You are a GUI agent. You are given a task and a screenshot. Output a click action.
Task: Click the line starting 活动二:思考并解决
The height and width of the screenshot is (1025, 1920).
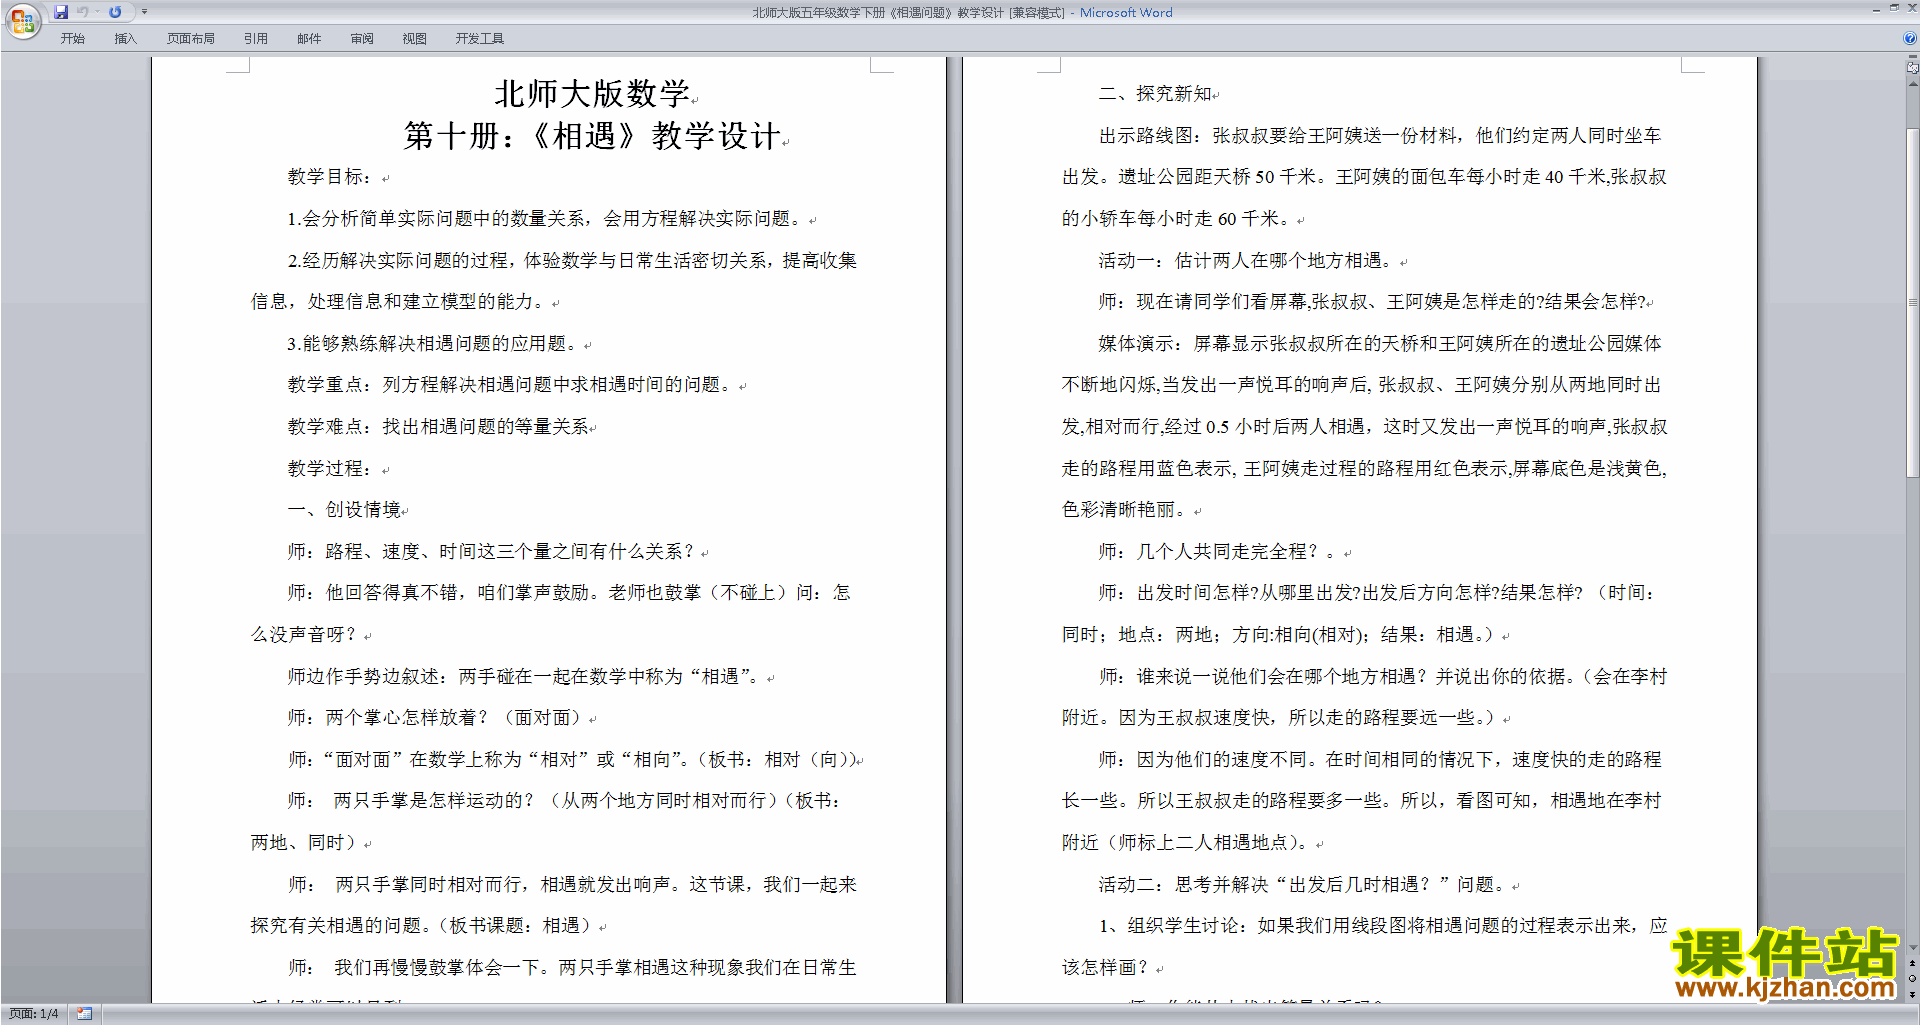pyautogui.click(x=1302, y=885)
